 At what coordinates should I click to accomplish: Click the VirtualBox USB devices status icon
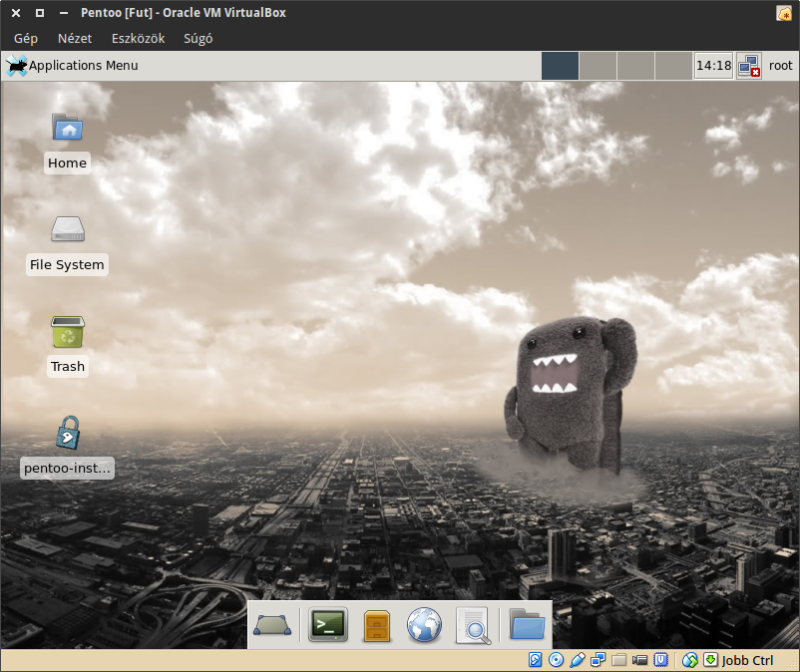(577, 660)
